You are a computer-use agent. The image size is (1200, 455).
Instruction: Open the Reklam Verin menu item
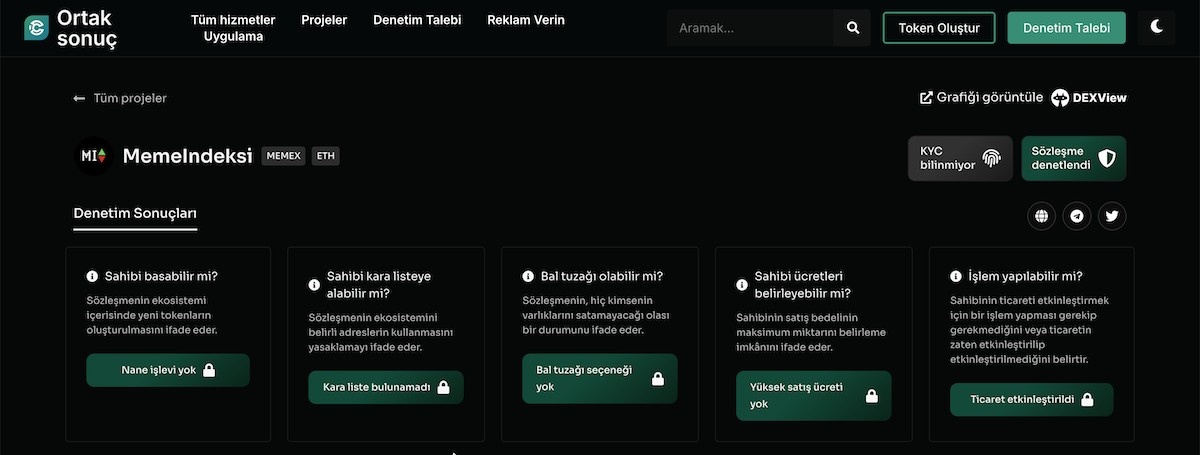pyautogui.click(x=526, y=20)
